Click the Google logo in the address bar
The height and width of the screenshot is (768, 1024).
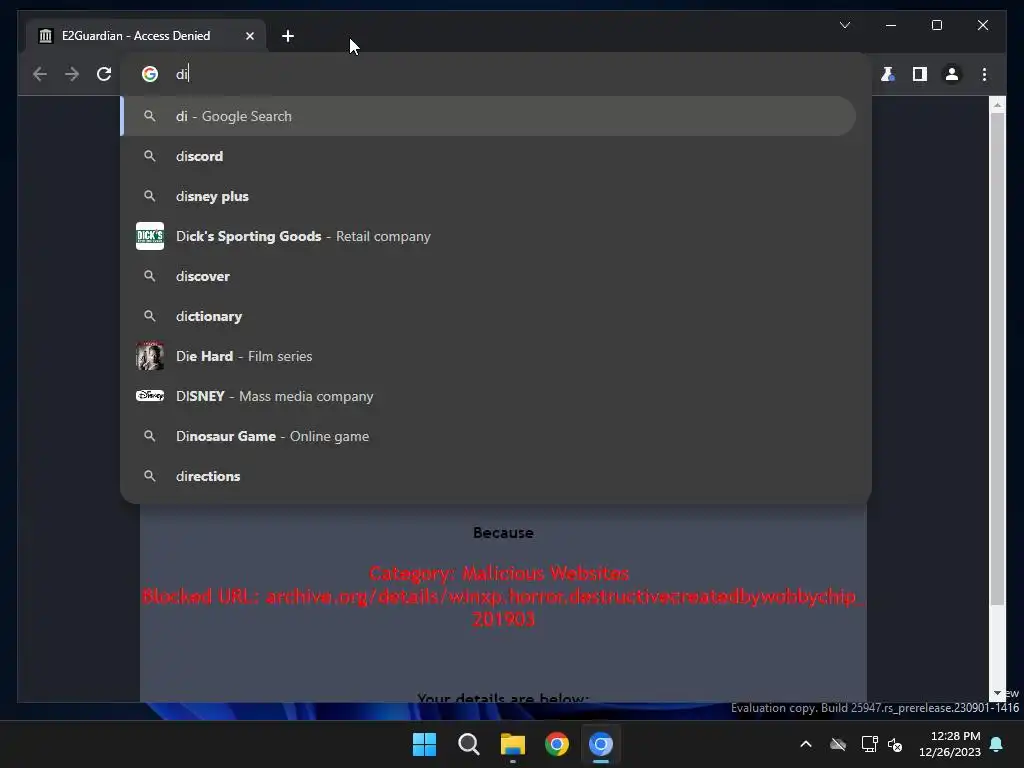(150, 74)
